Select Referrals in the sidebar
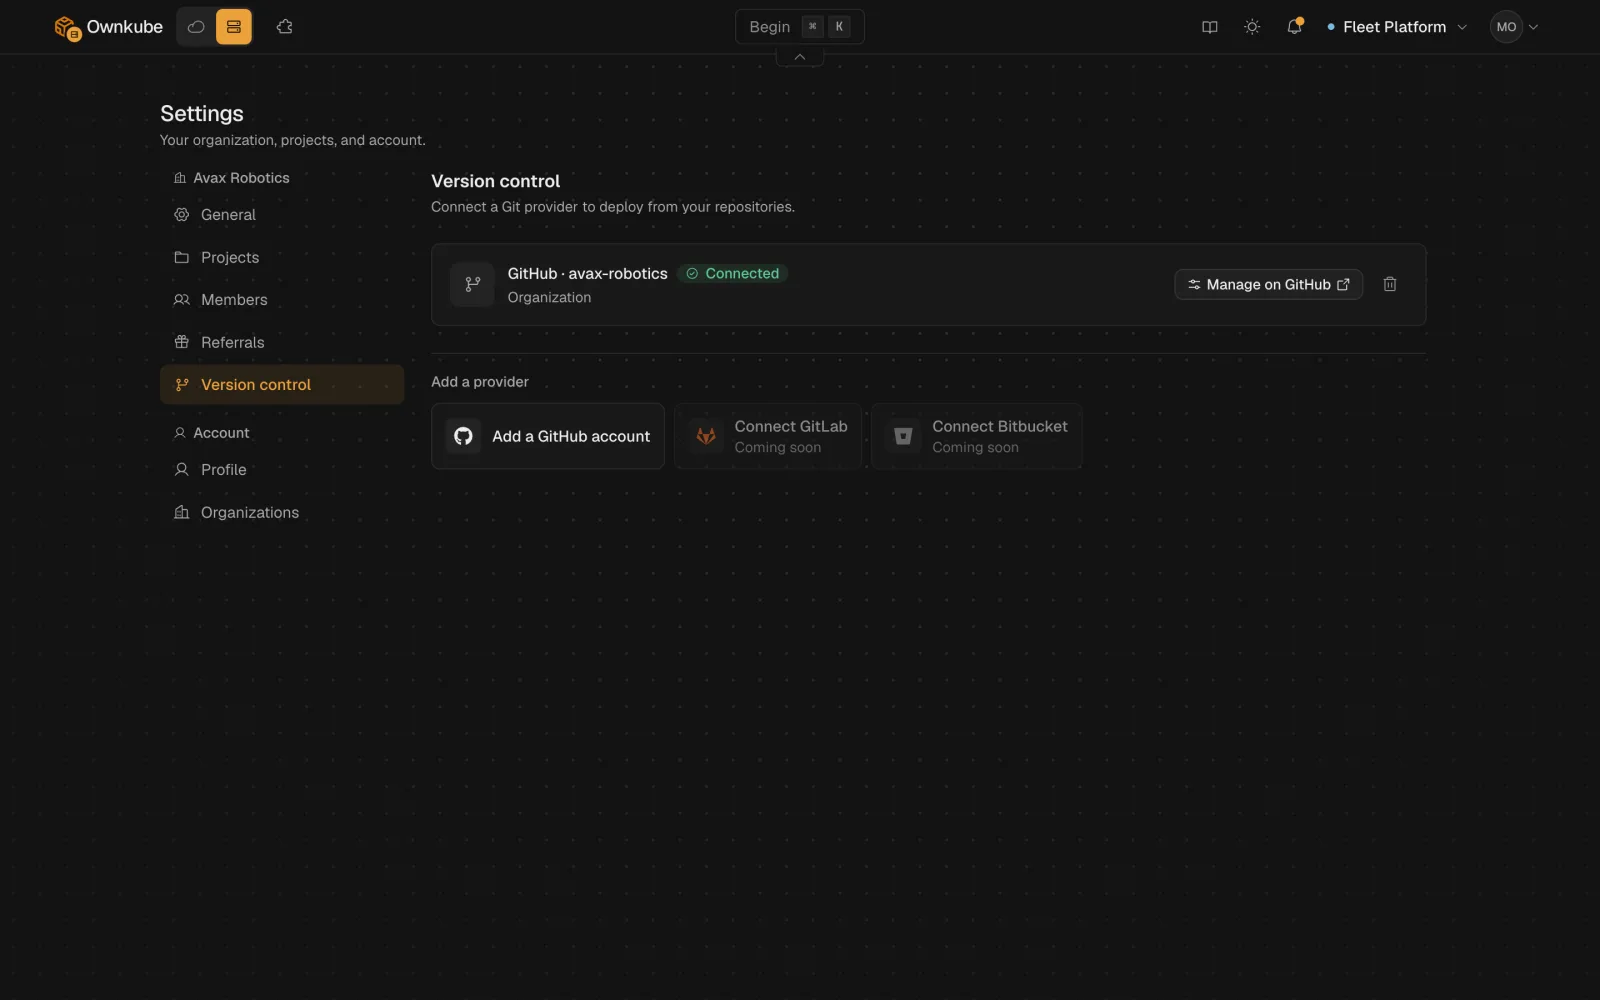The width and height of the screenshot is (1600, 1000). [x=282, y=342]
